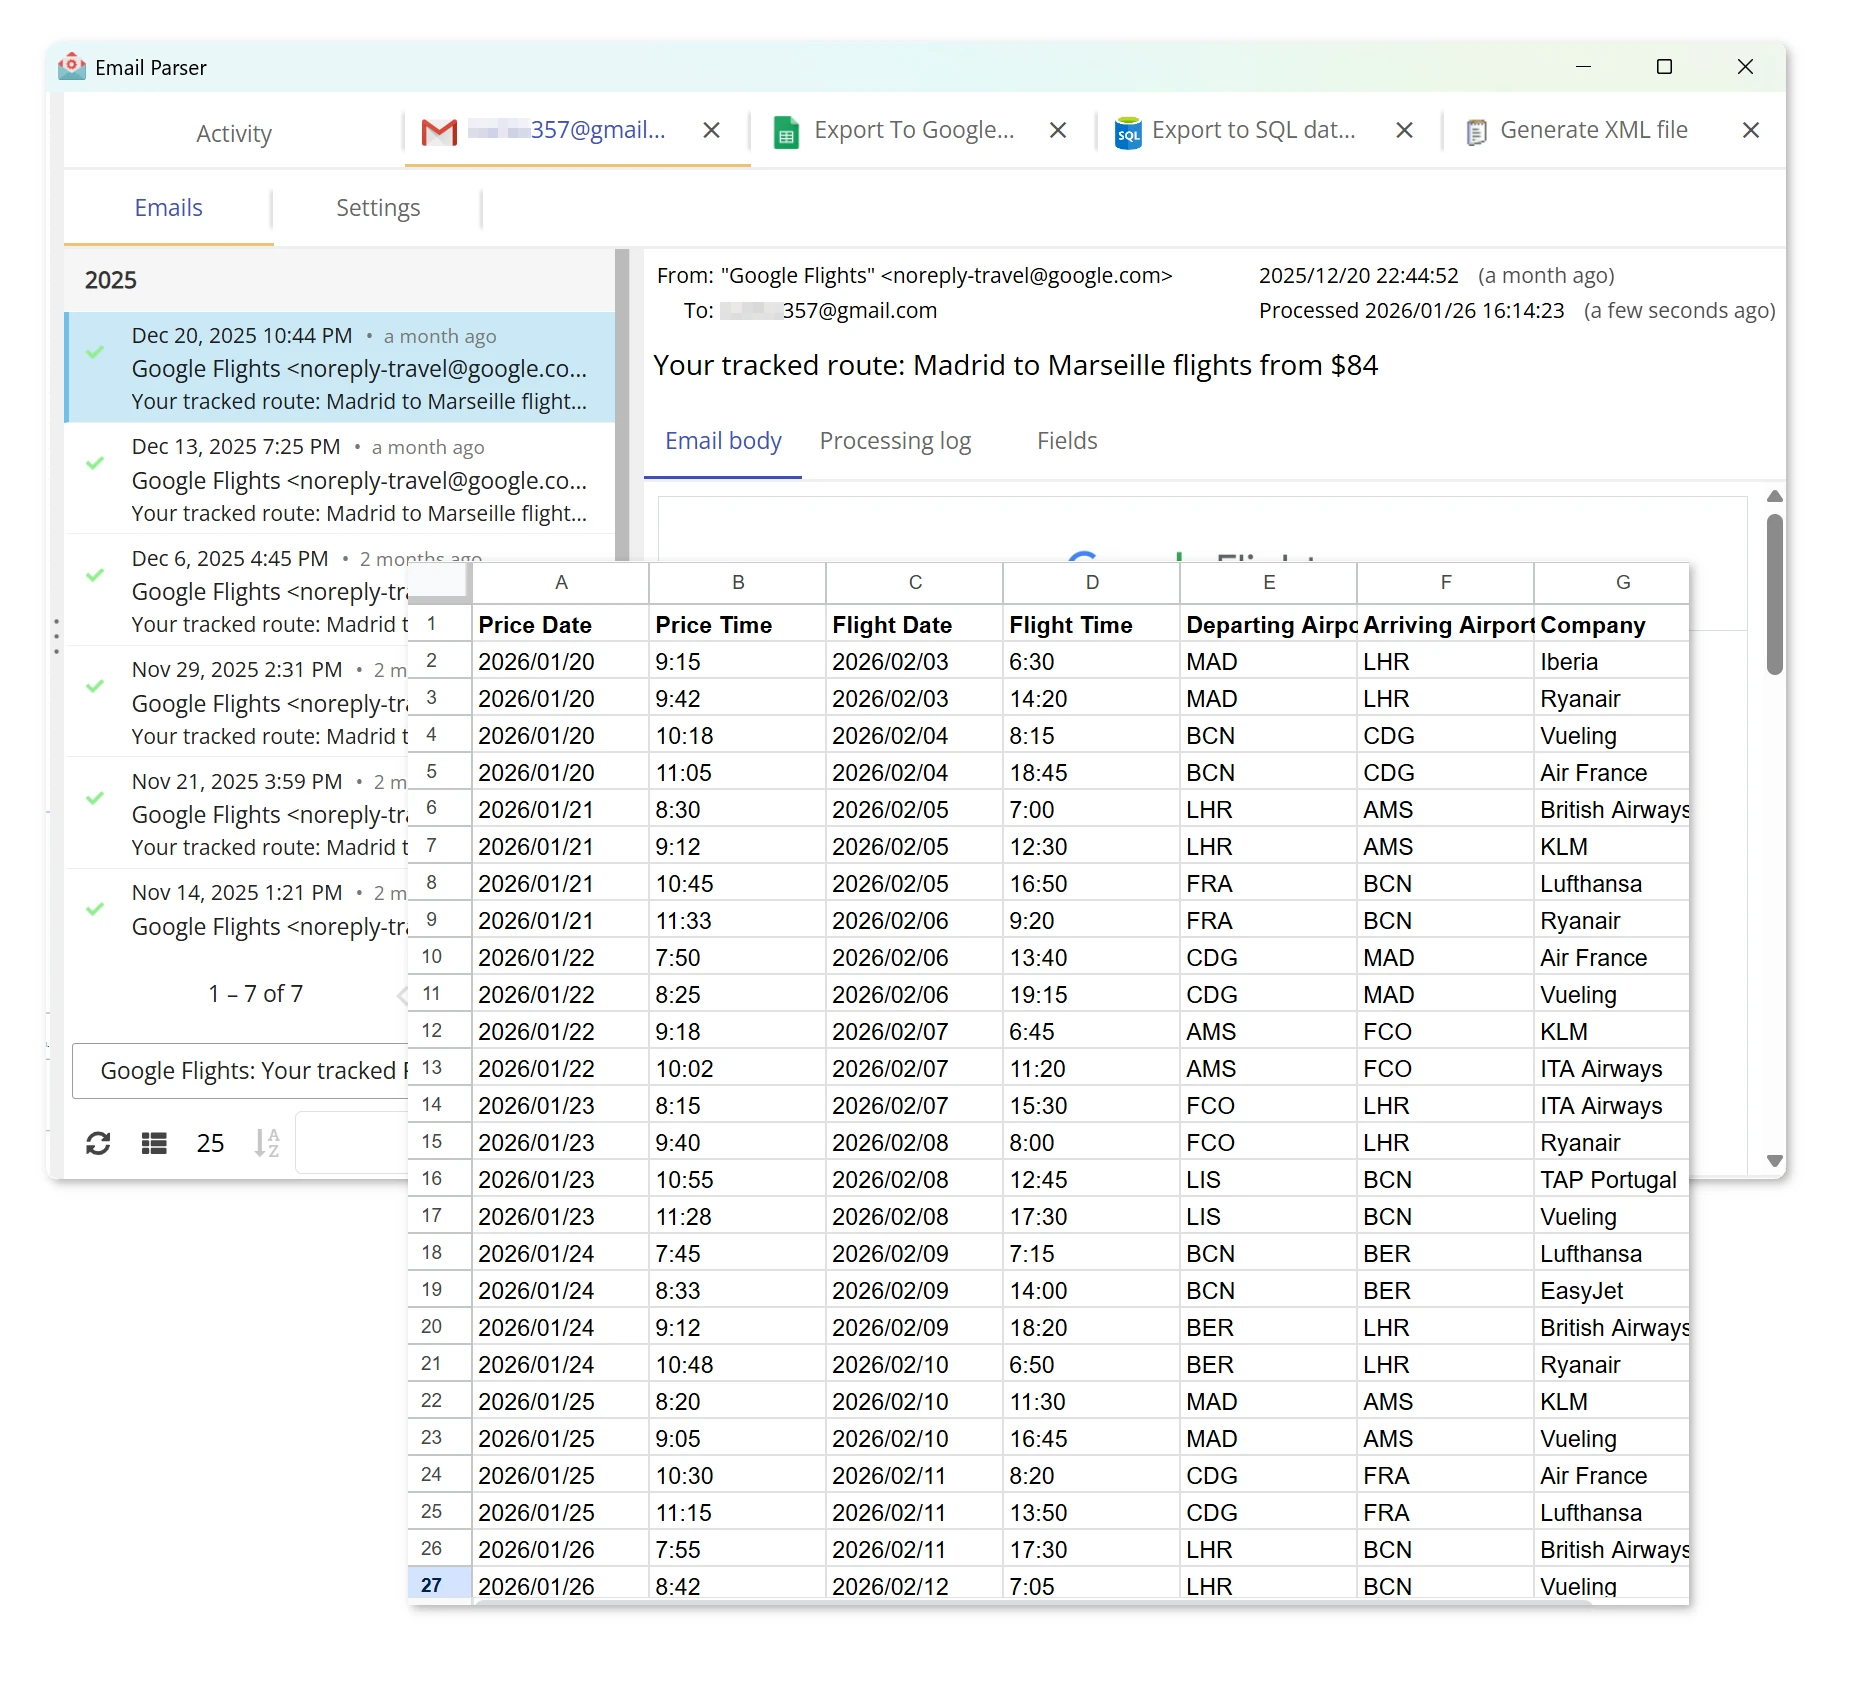1860x1686 pixels.
Task: Switch to the Settings tab
Action: [377, 207]
